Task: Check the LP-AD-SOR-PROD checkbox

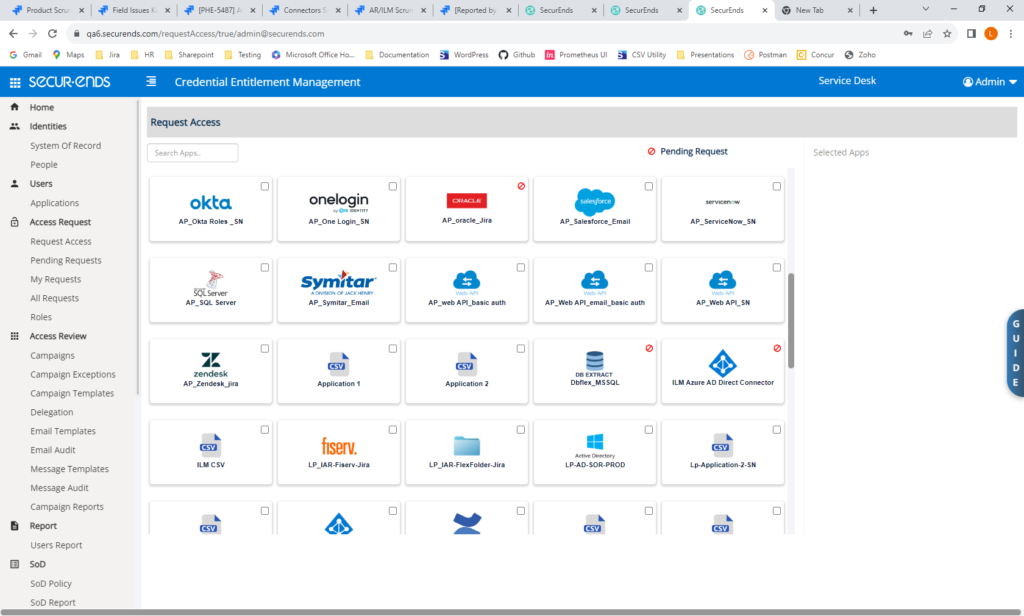Action: click(648, 430)
